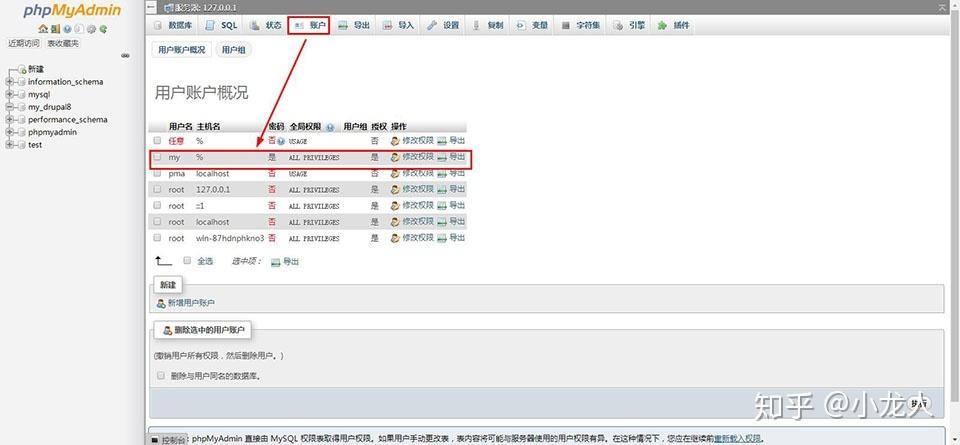The width and height of the screenshot is (960, 445).
Task: Export selected items via 选中项 导出
Action: click(x=285, y=261)
